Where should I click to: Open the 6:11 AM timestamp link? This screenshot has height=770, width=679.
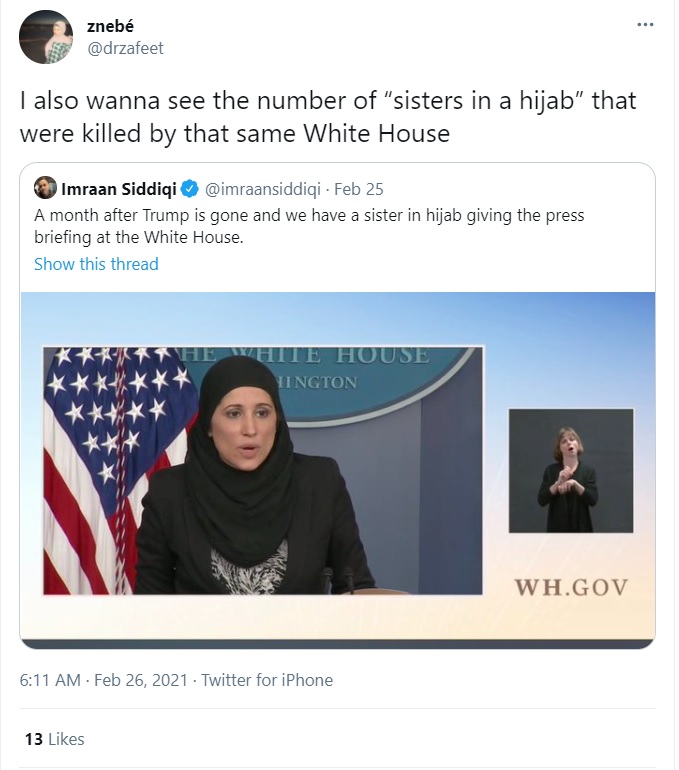50,680
